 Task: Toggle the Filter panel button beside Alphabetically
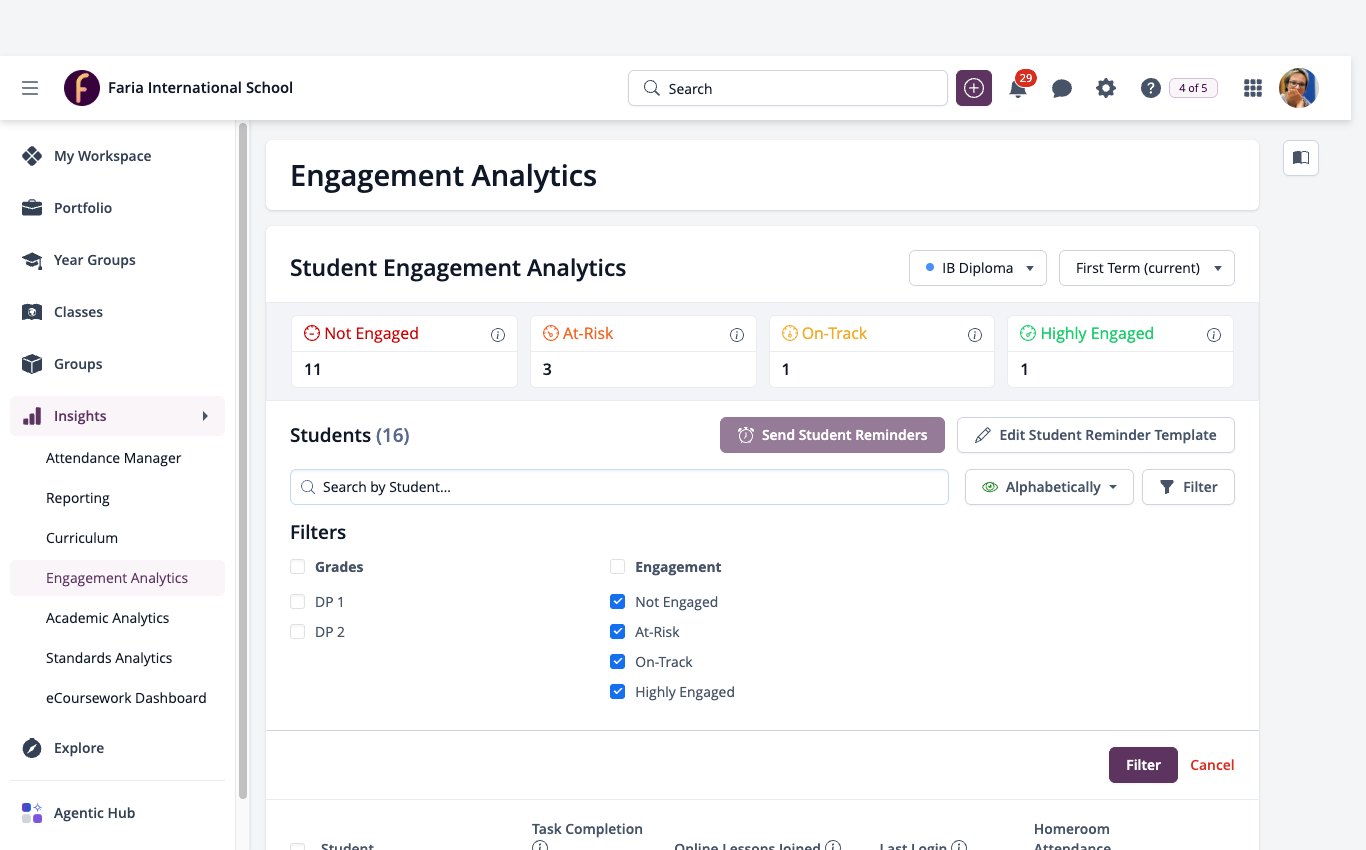tap(1188, 487)
